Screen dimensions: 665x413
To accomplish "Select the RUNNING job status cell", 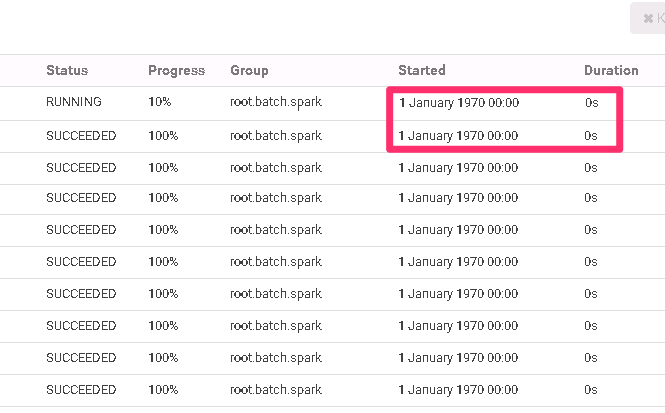I will point(73,103).
